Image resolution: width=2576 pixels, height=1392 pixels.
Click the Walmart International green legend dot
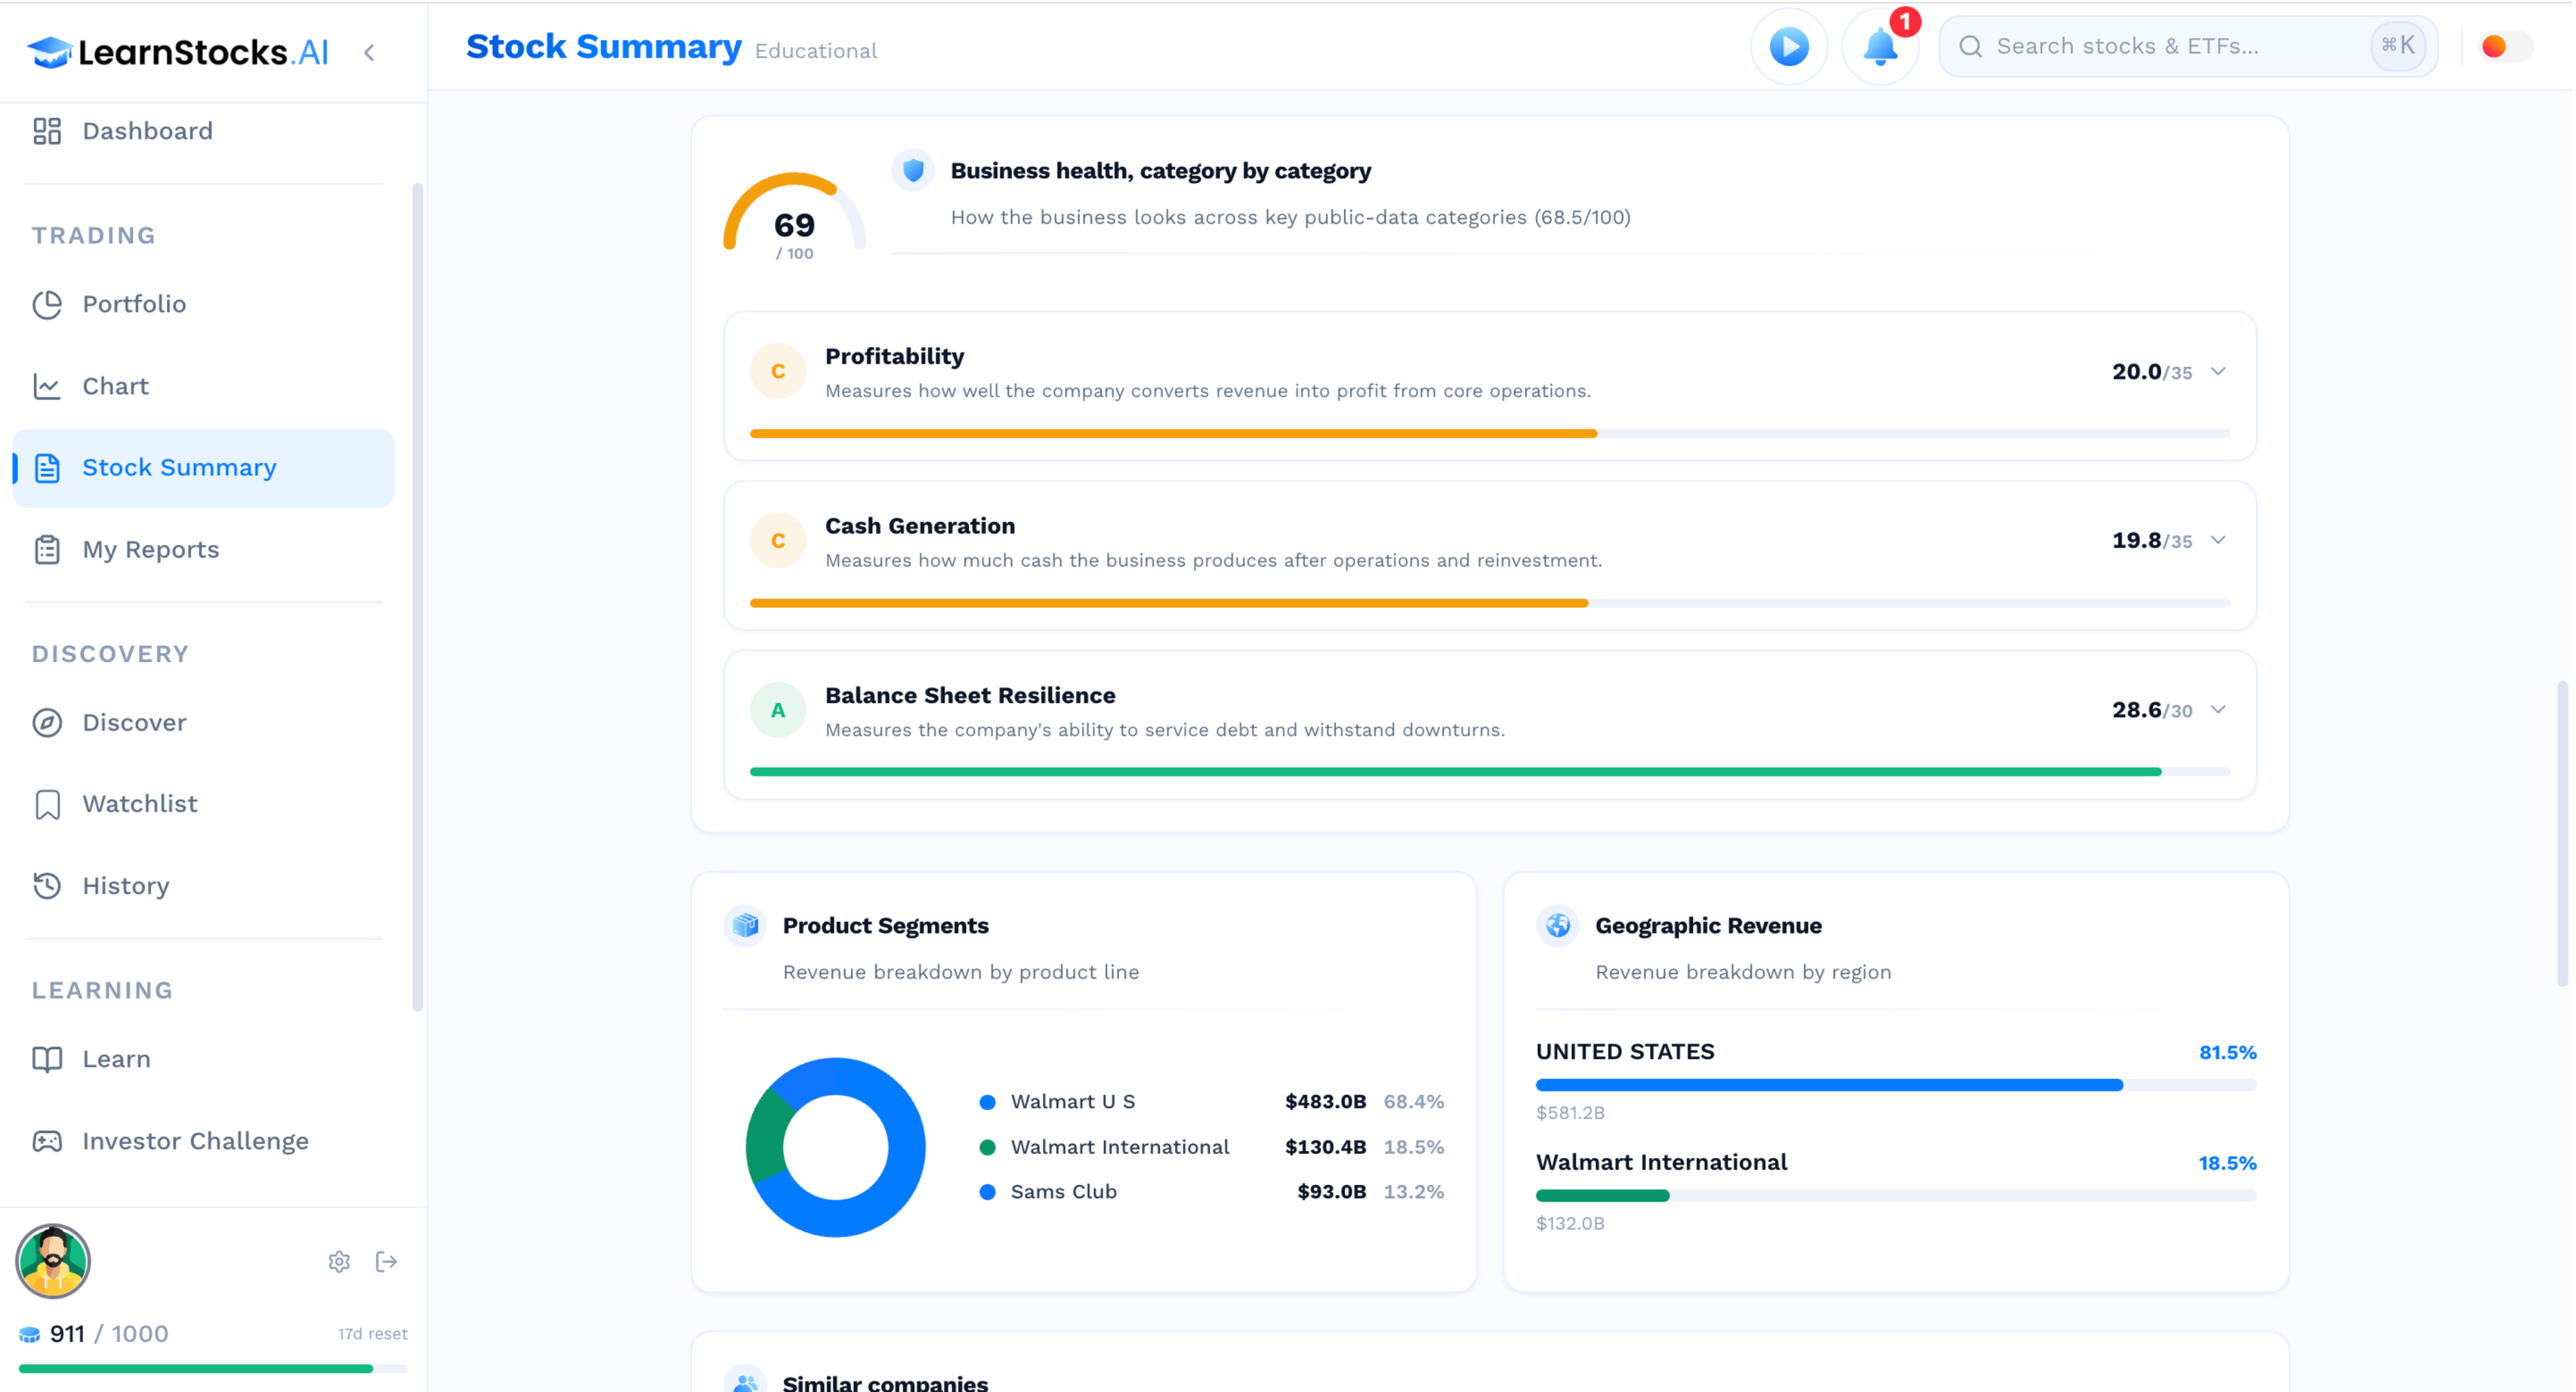pyautogui.click(x=988, y=1147)
